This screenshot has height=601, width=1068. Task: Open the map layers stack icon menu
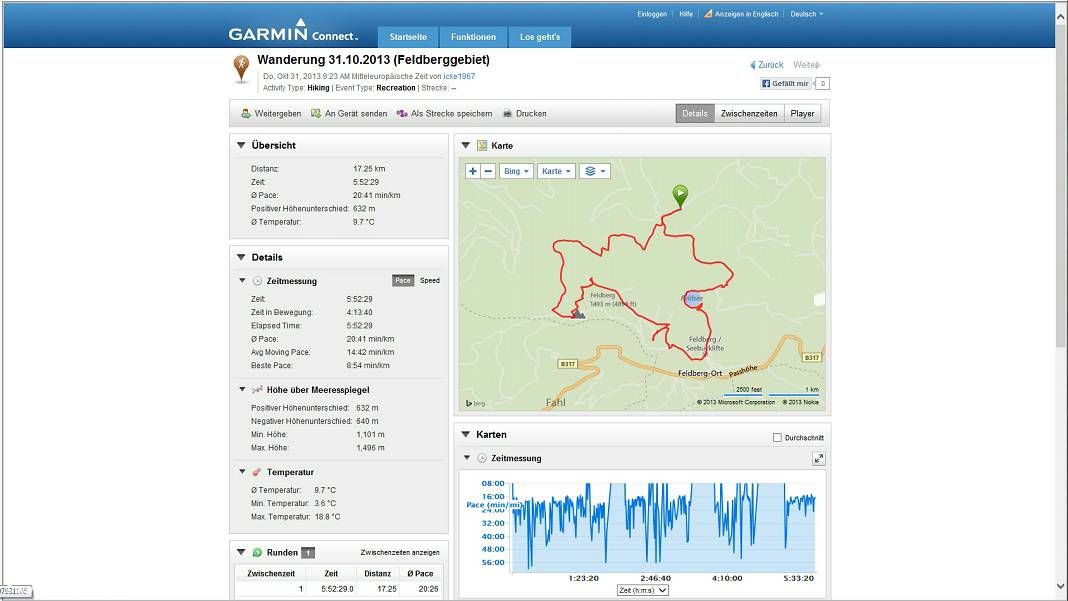point(594,171)
